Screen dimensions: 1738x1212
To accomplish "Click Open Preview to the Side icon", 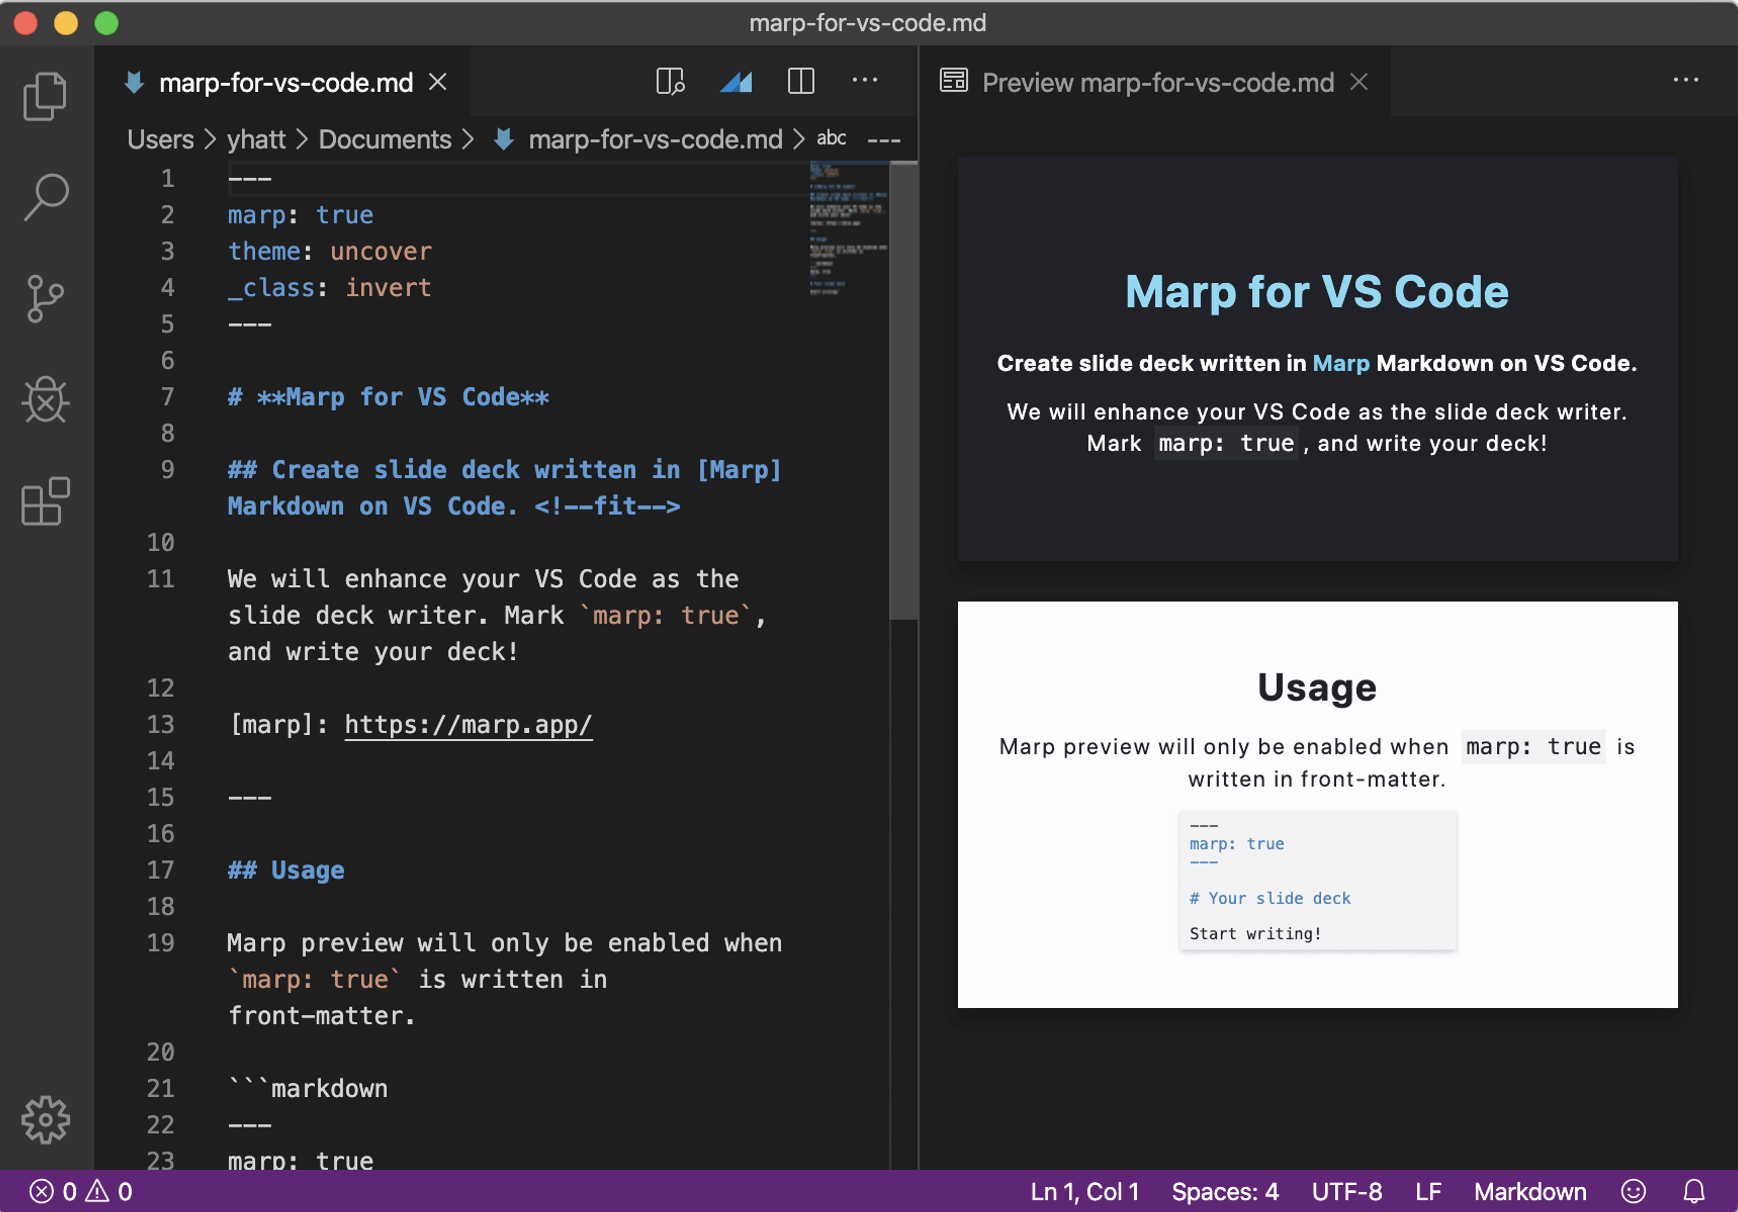I will point(670,81).
